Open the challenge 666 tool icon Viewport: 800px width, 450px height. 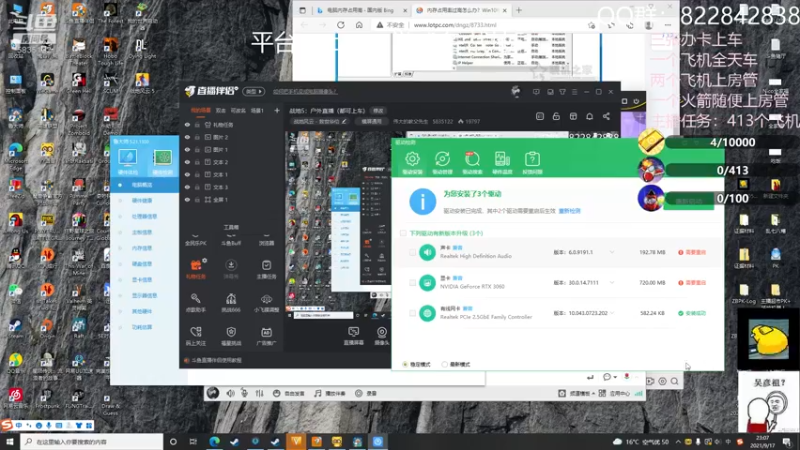click(x=231, y=299)
